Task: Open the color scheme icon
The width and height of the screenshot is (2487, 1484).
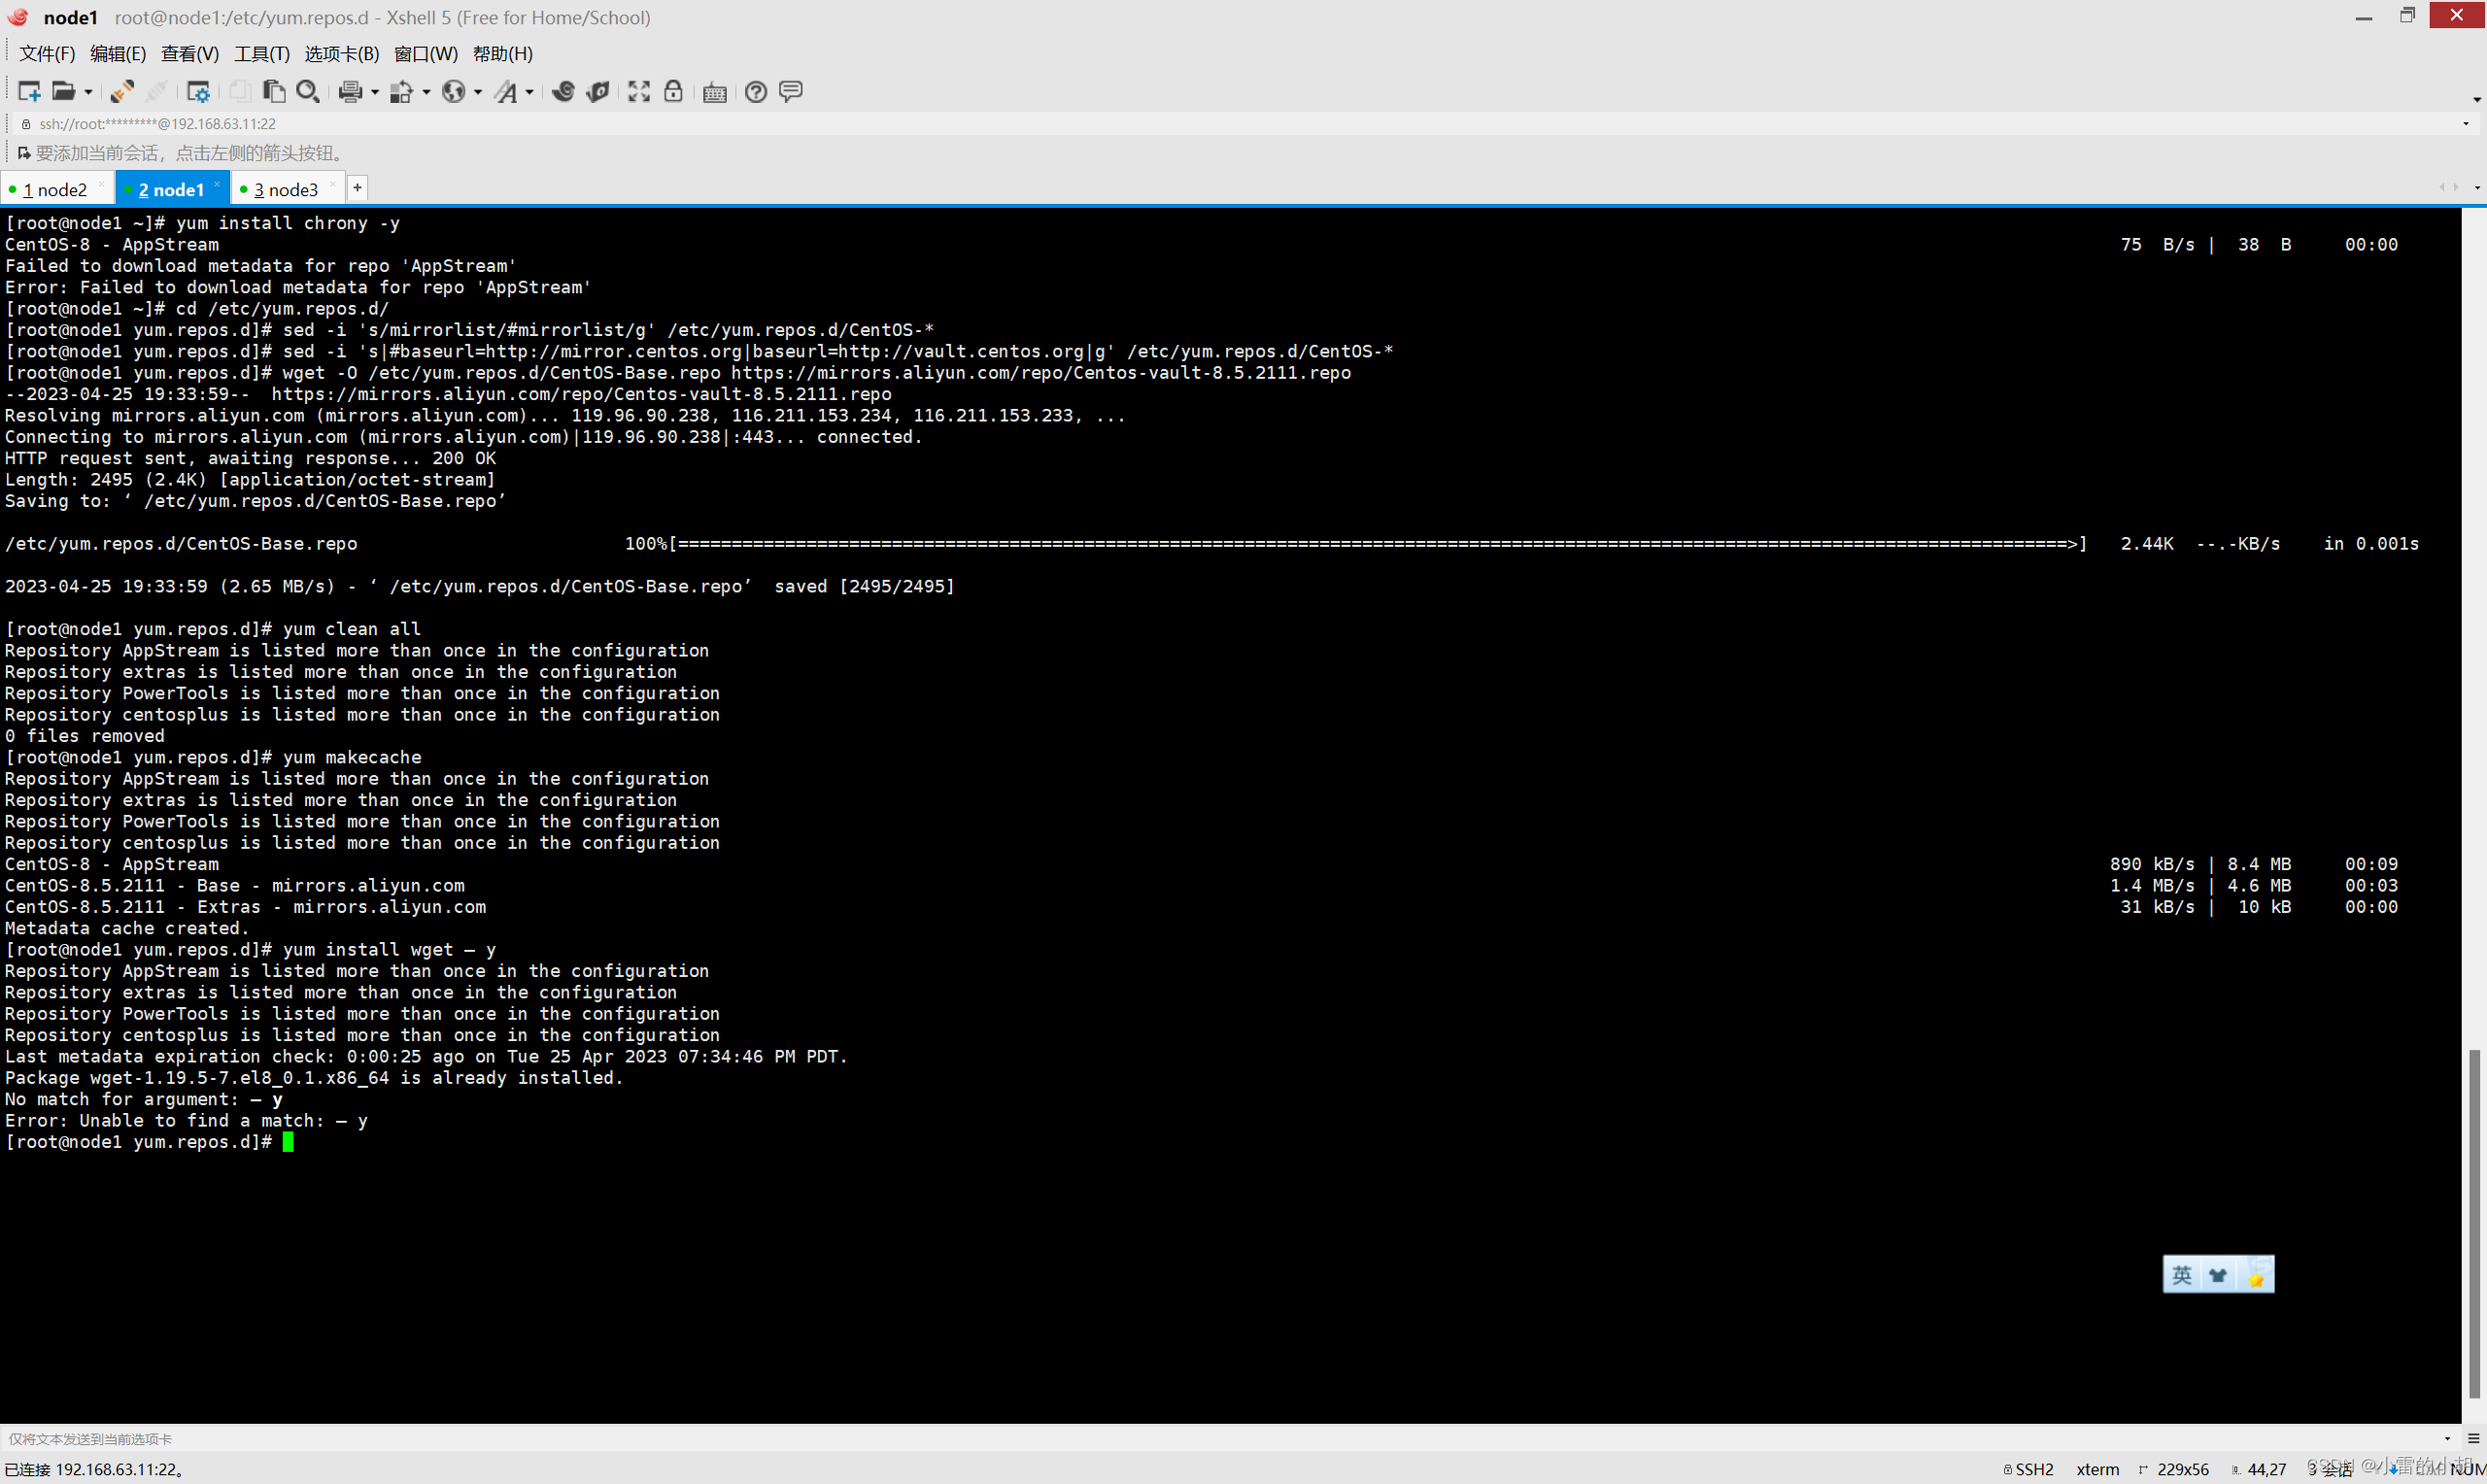Action: [x=401, y=91]
